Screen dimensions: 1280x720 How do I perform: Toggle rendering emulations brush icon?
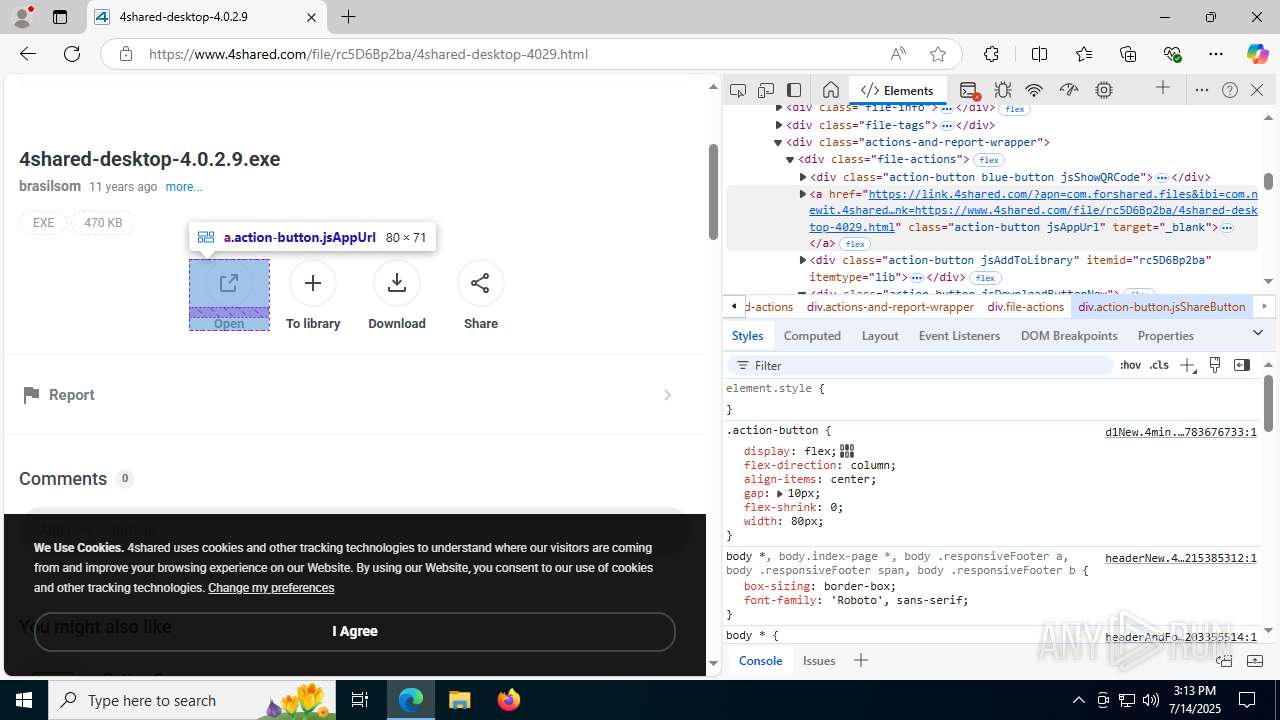[x=1215, y=365]
